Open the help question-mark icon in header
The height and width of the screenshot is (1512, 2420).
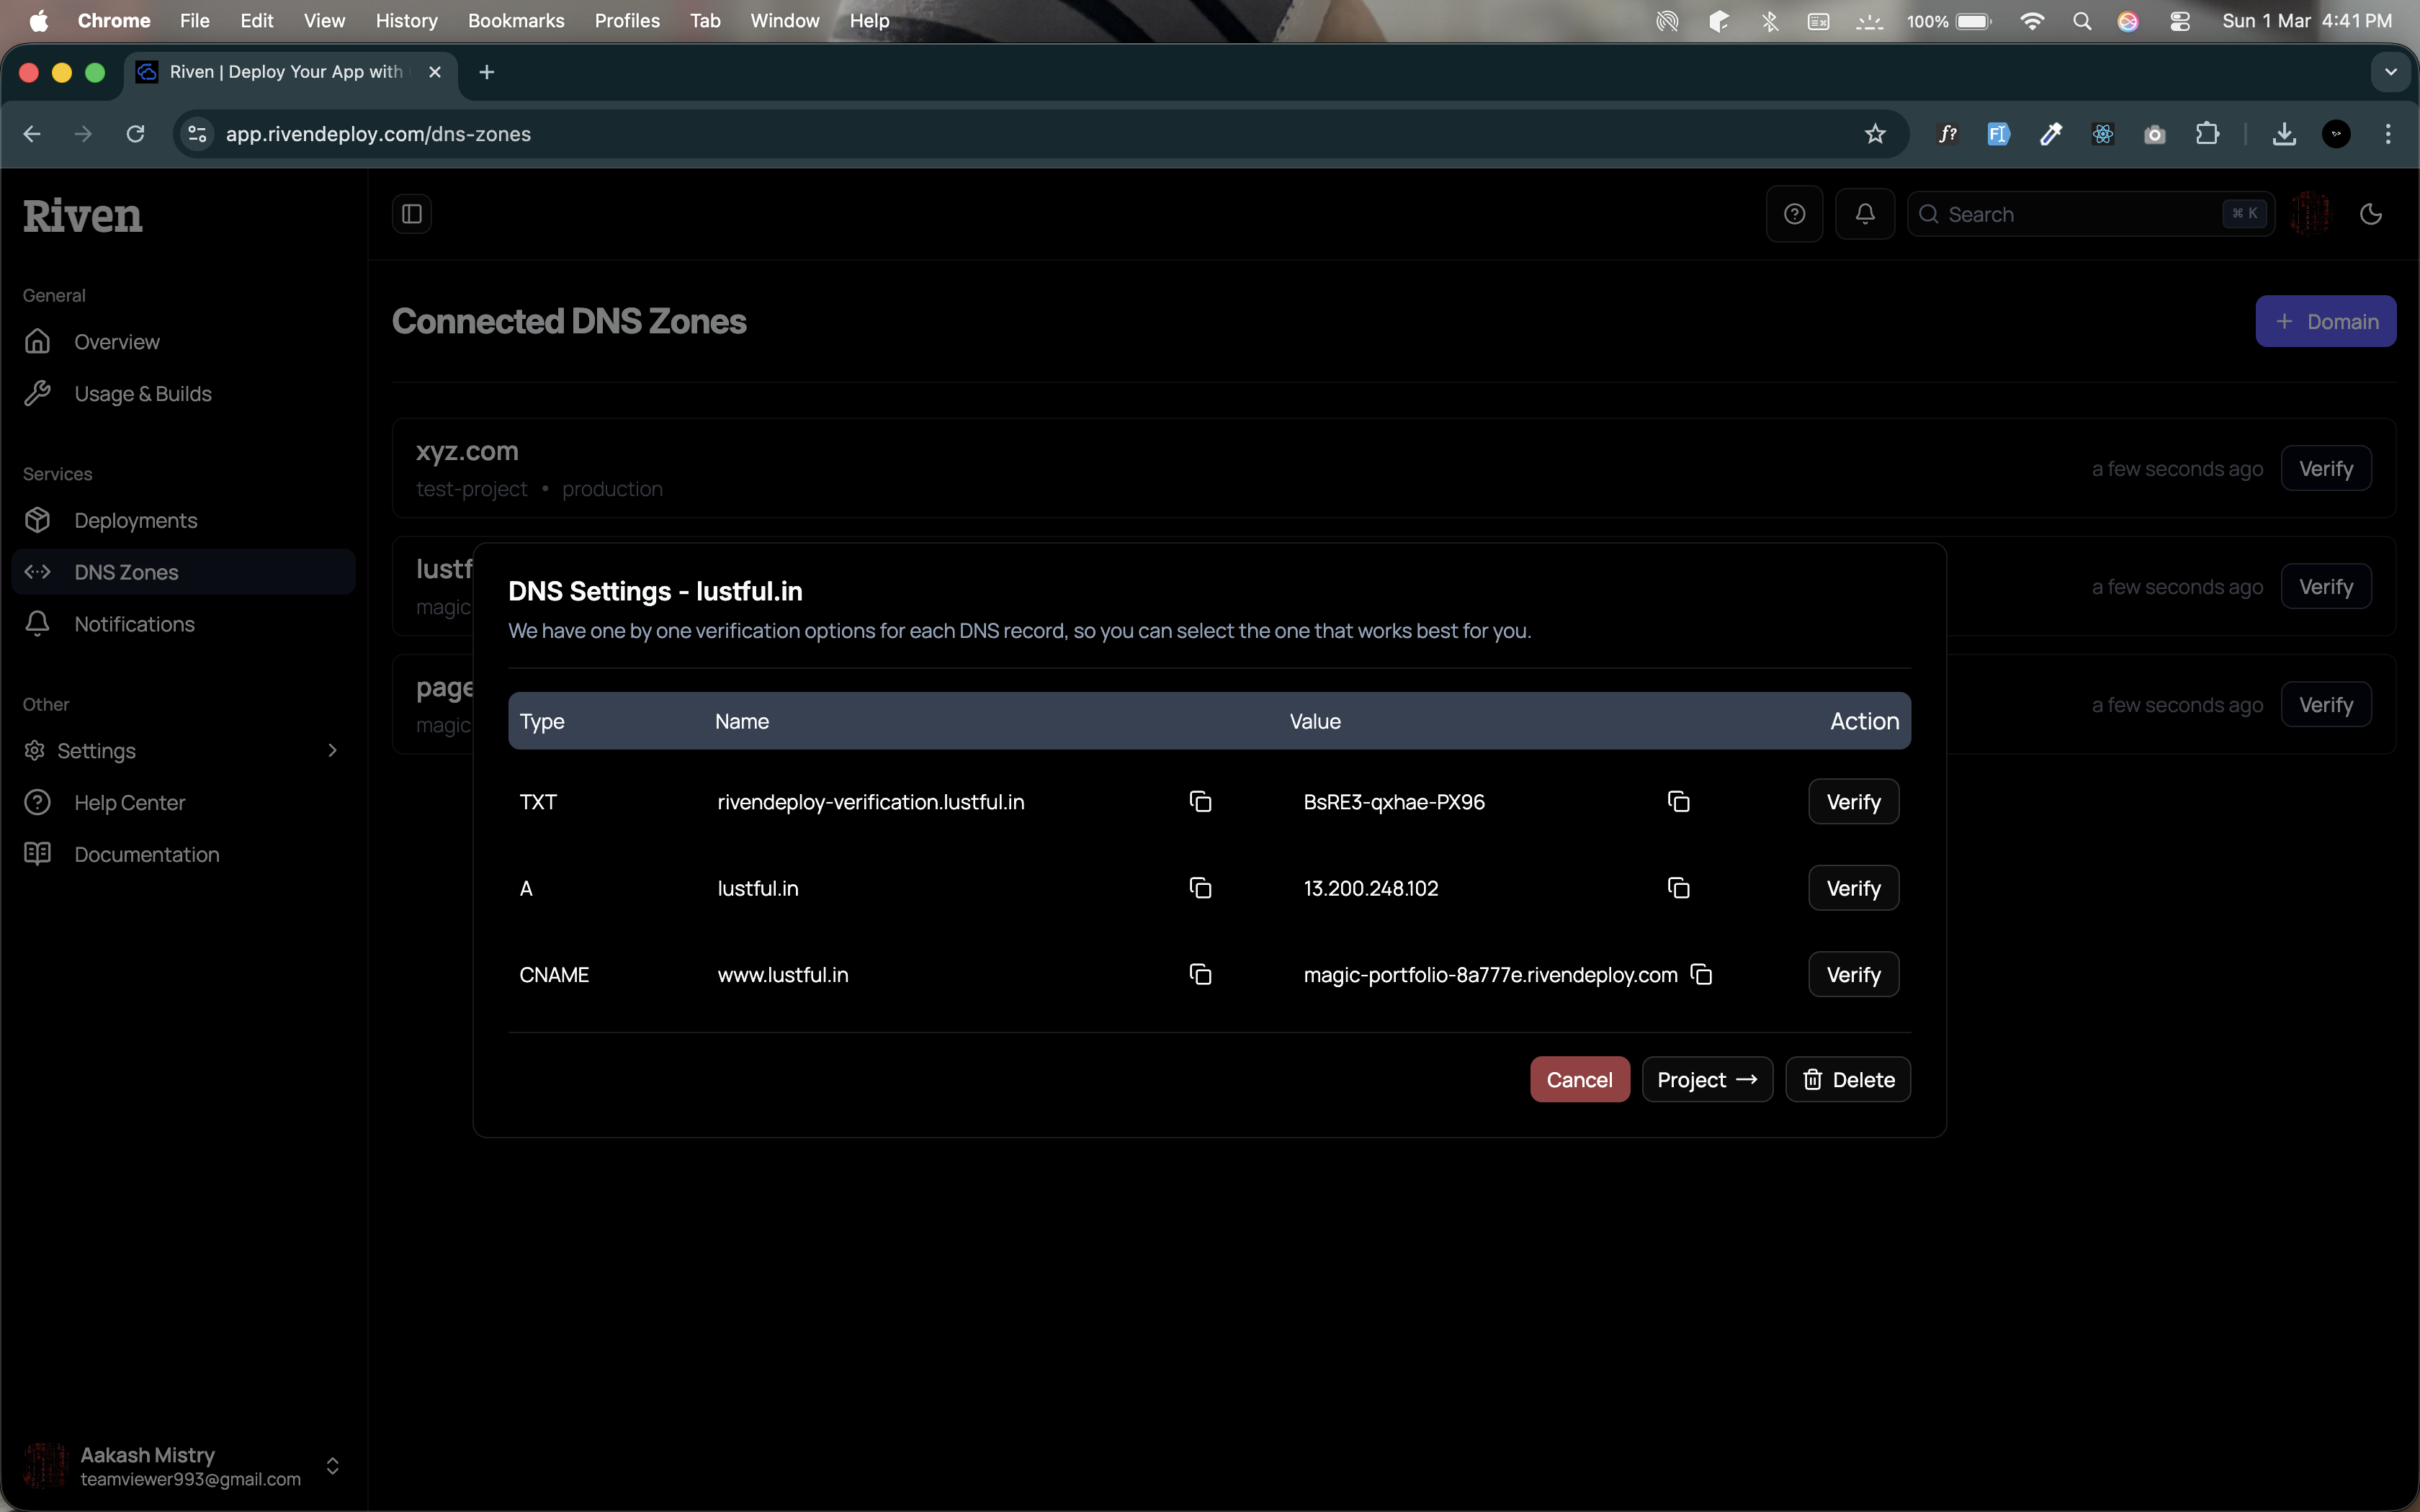point(1794,214)
